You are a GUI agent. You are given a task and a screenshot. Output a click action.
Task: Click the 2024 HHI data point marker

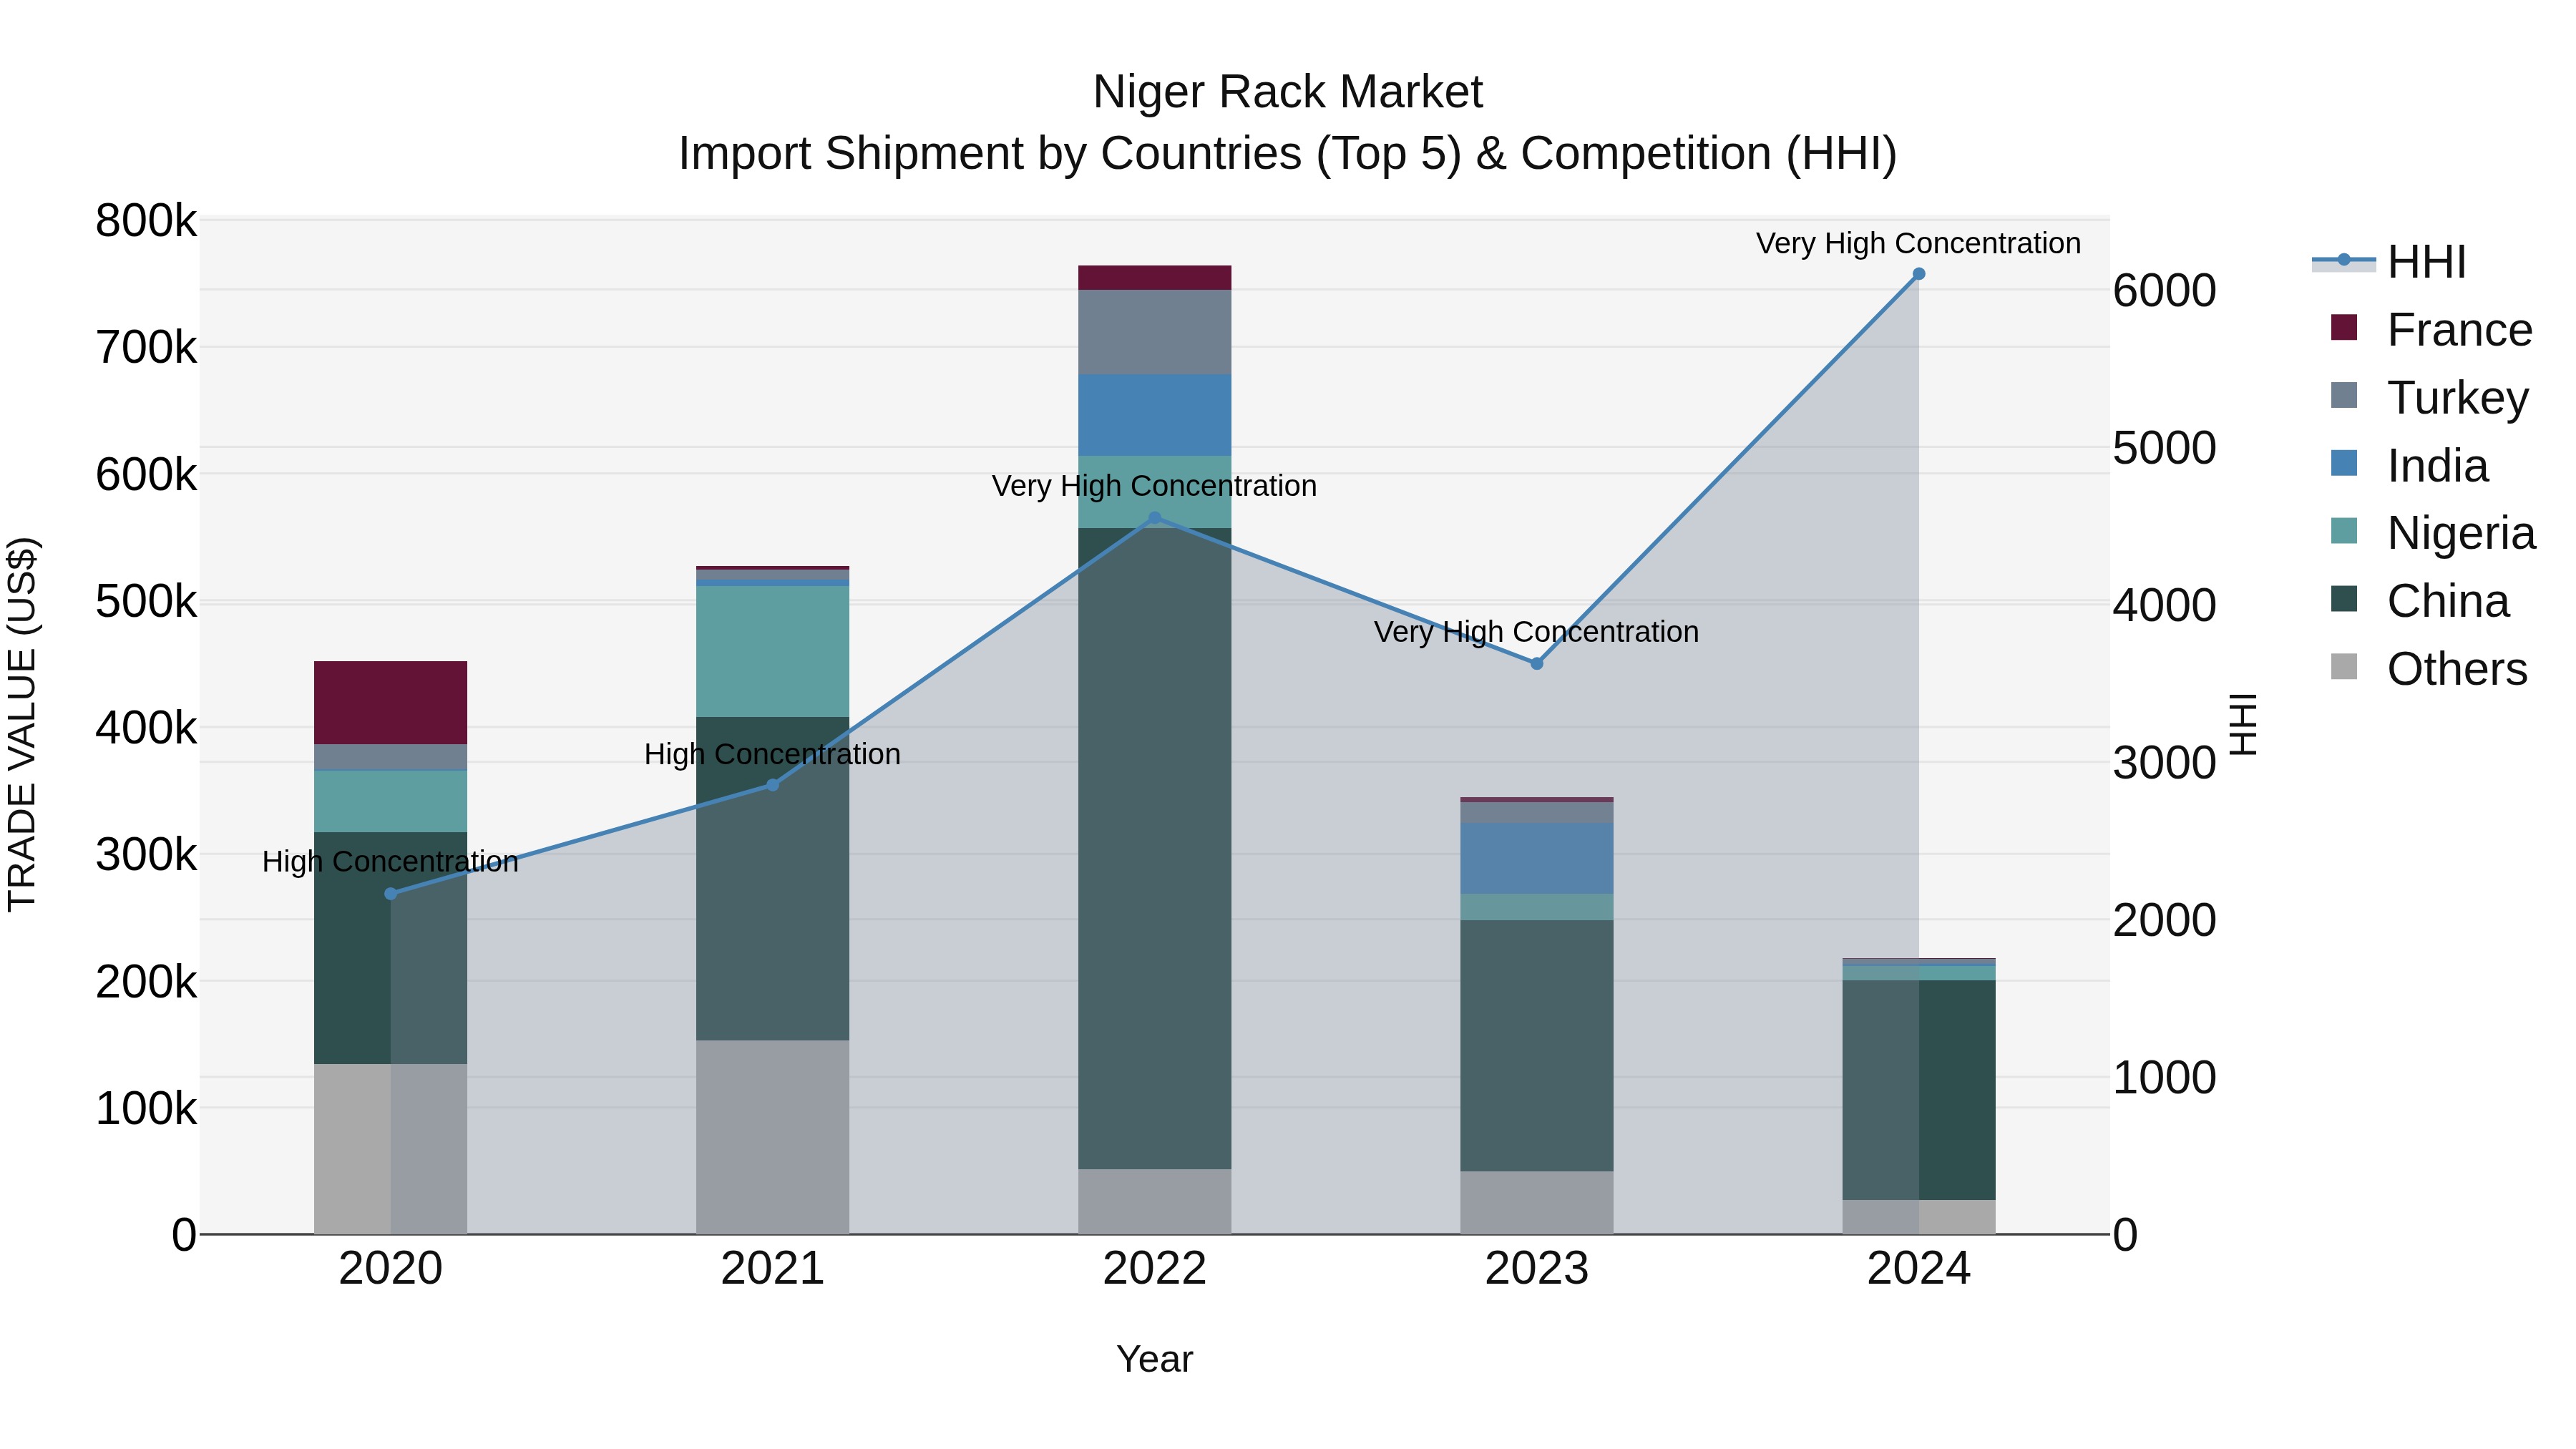tap(1919, 274)
